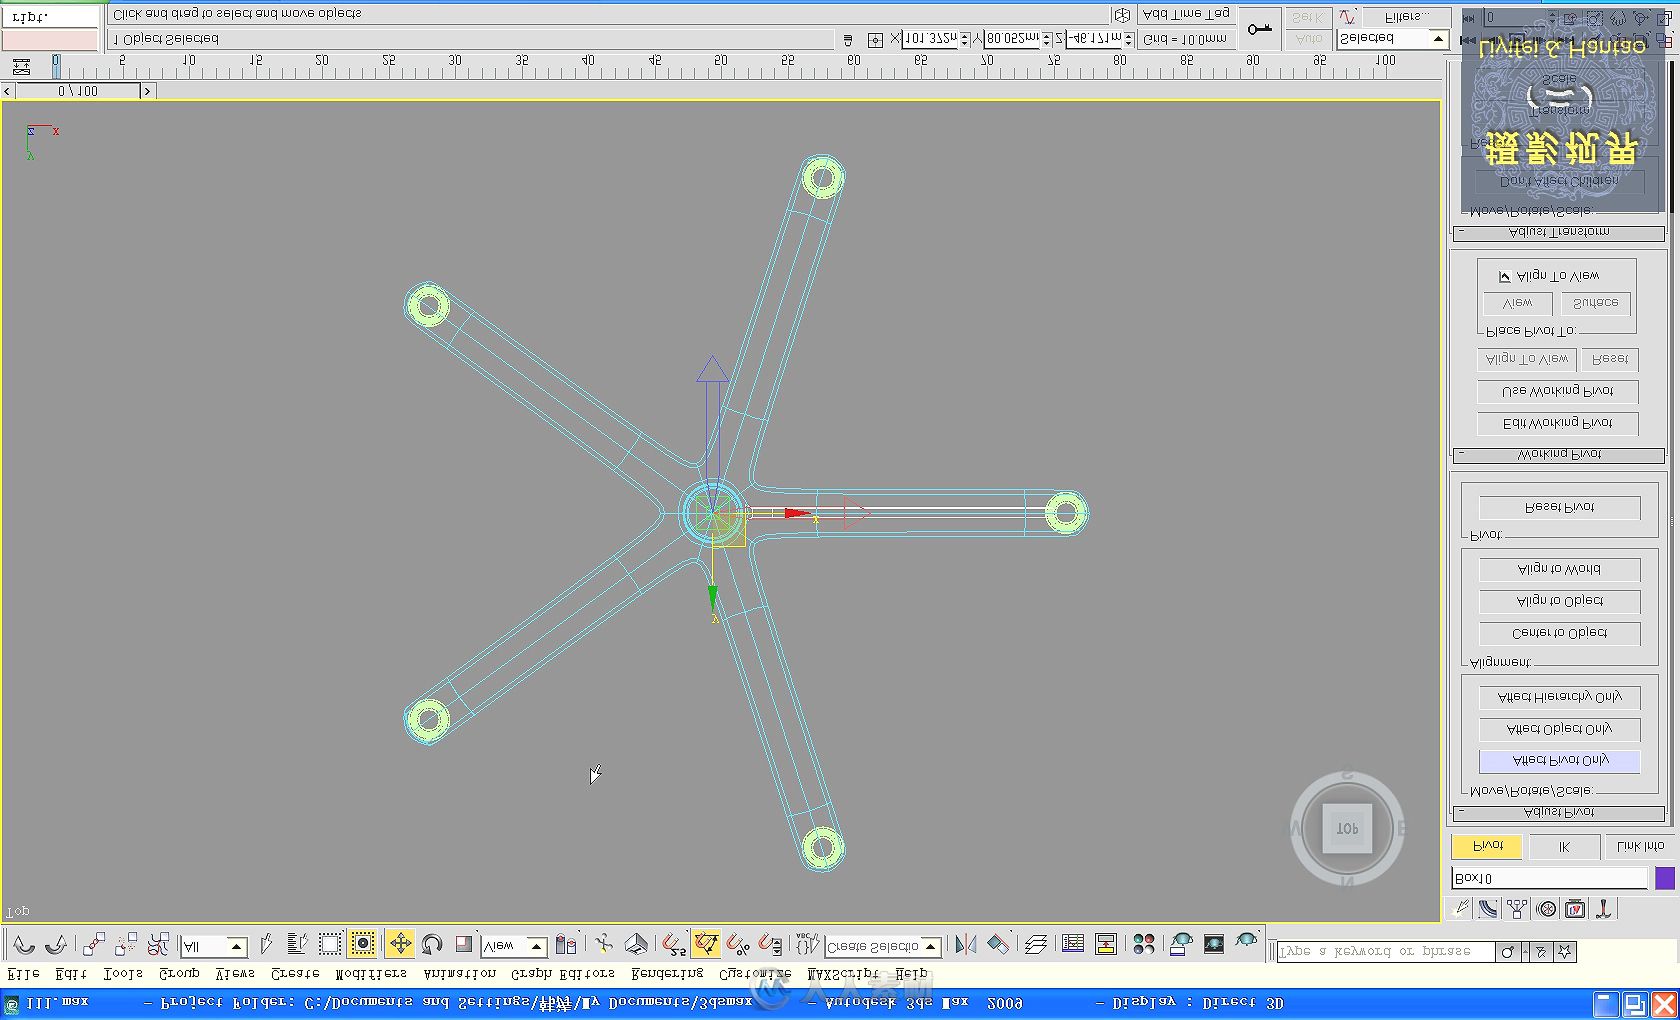
Task: Open the Rendering menu
Action: [x=667, y=973]
